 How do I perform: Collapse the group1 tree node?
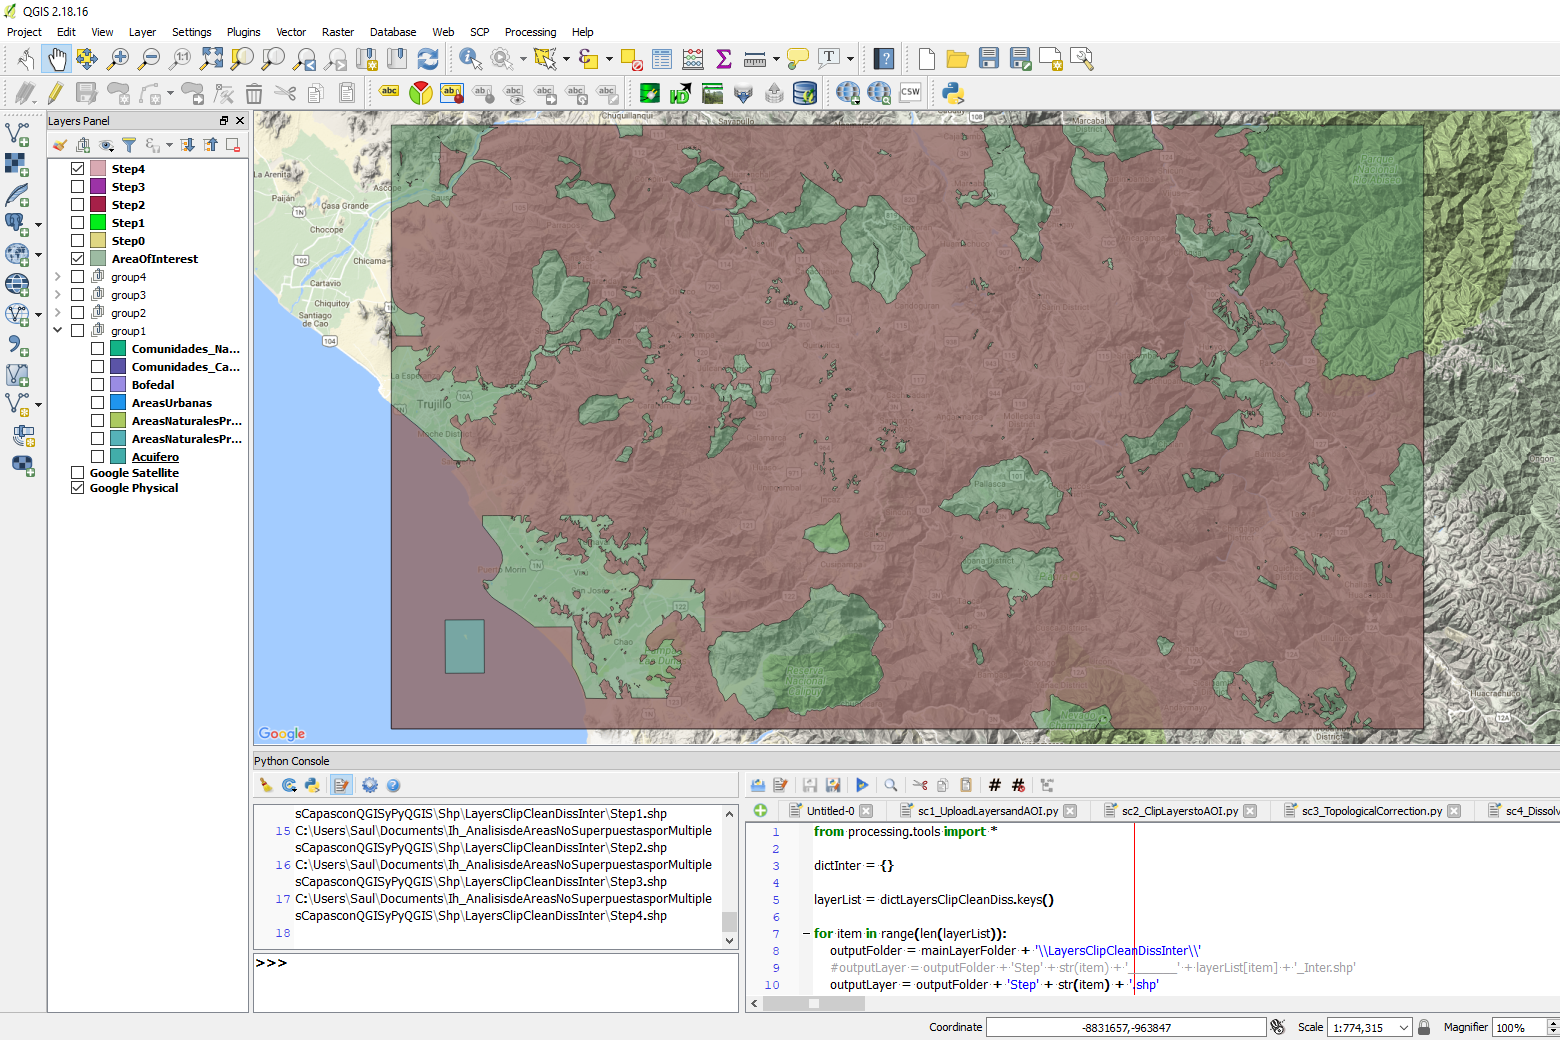[x=58, y=331]
